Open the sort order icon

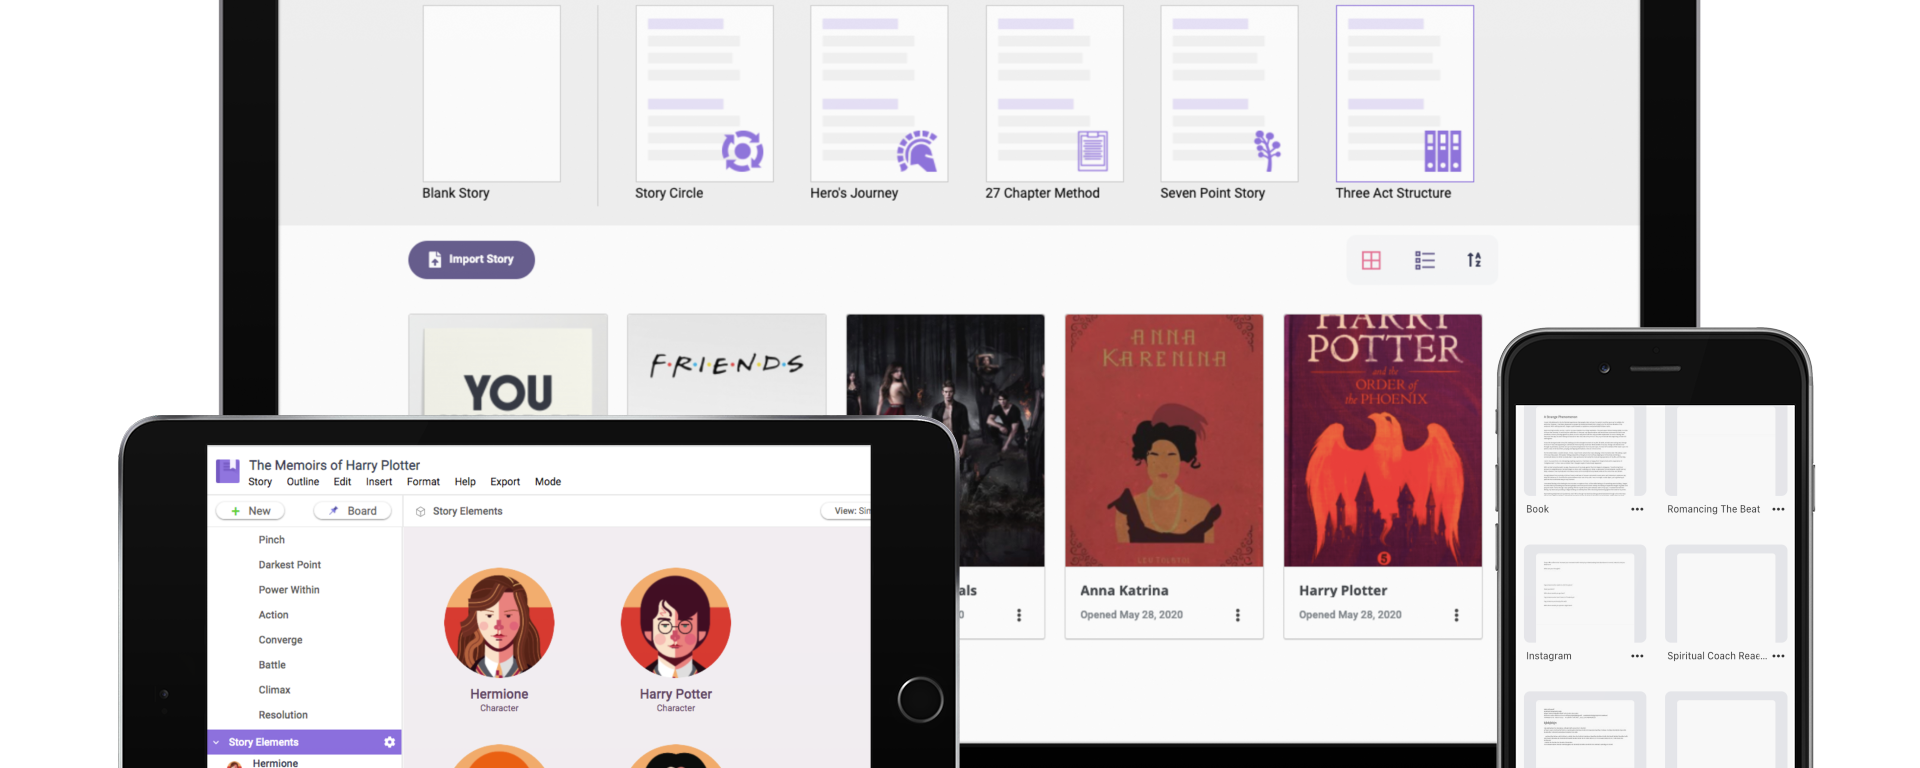(1474, 260)
